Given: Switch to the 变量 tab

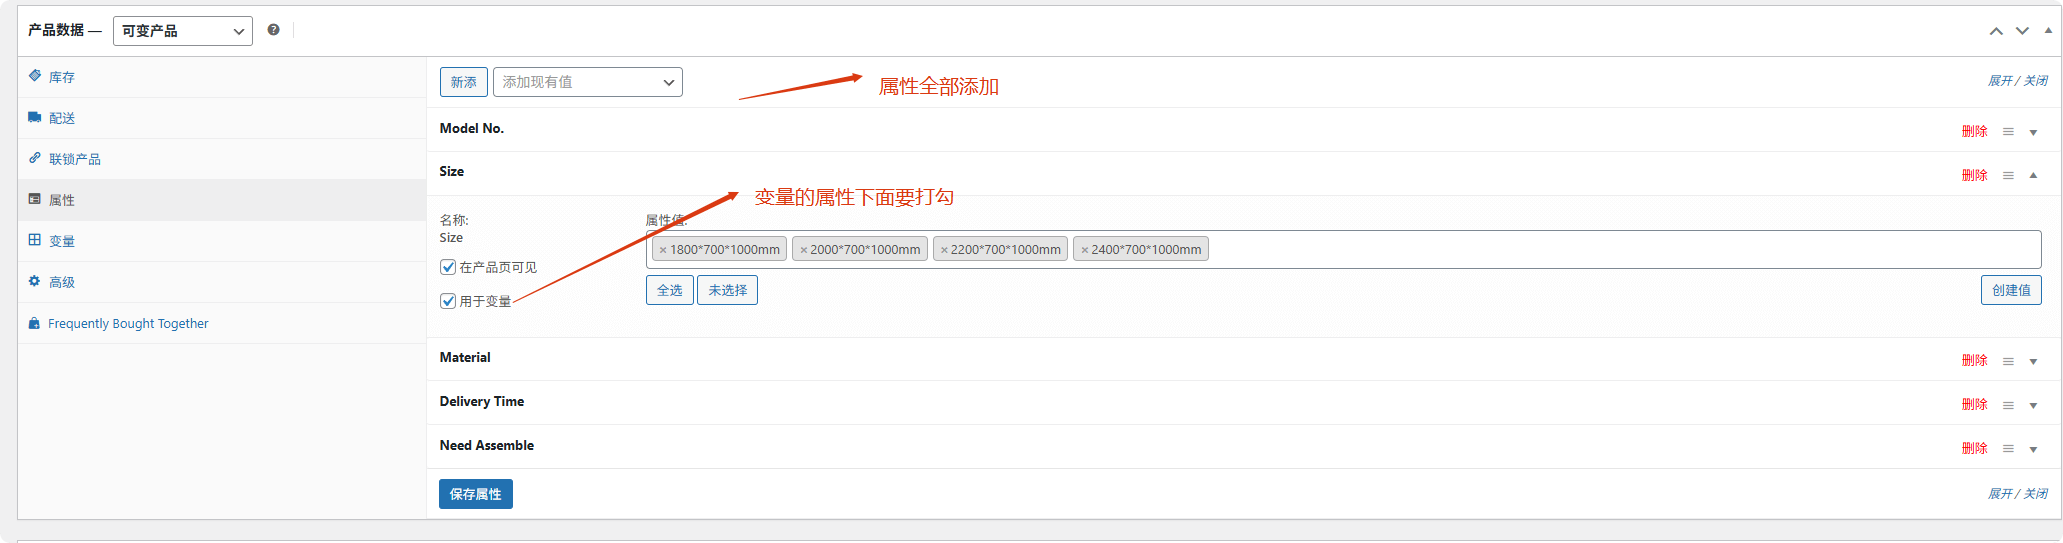Looking at the screenshot, I should (x=62, y=241).
